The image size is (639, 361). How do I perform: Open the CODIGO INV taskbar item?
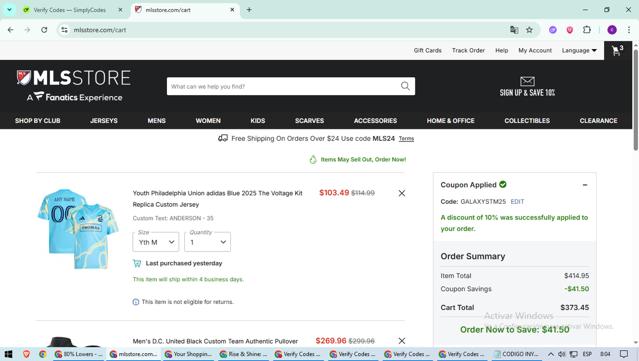pos(517,354)
